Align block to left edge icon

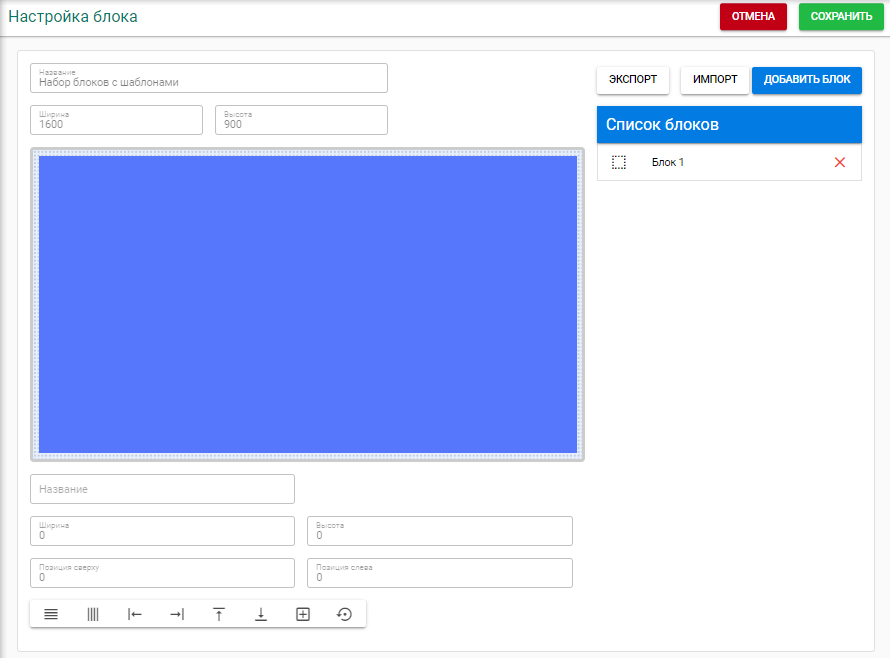(135, 614)
